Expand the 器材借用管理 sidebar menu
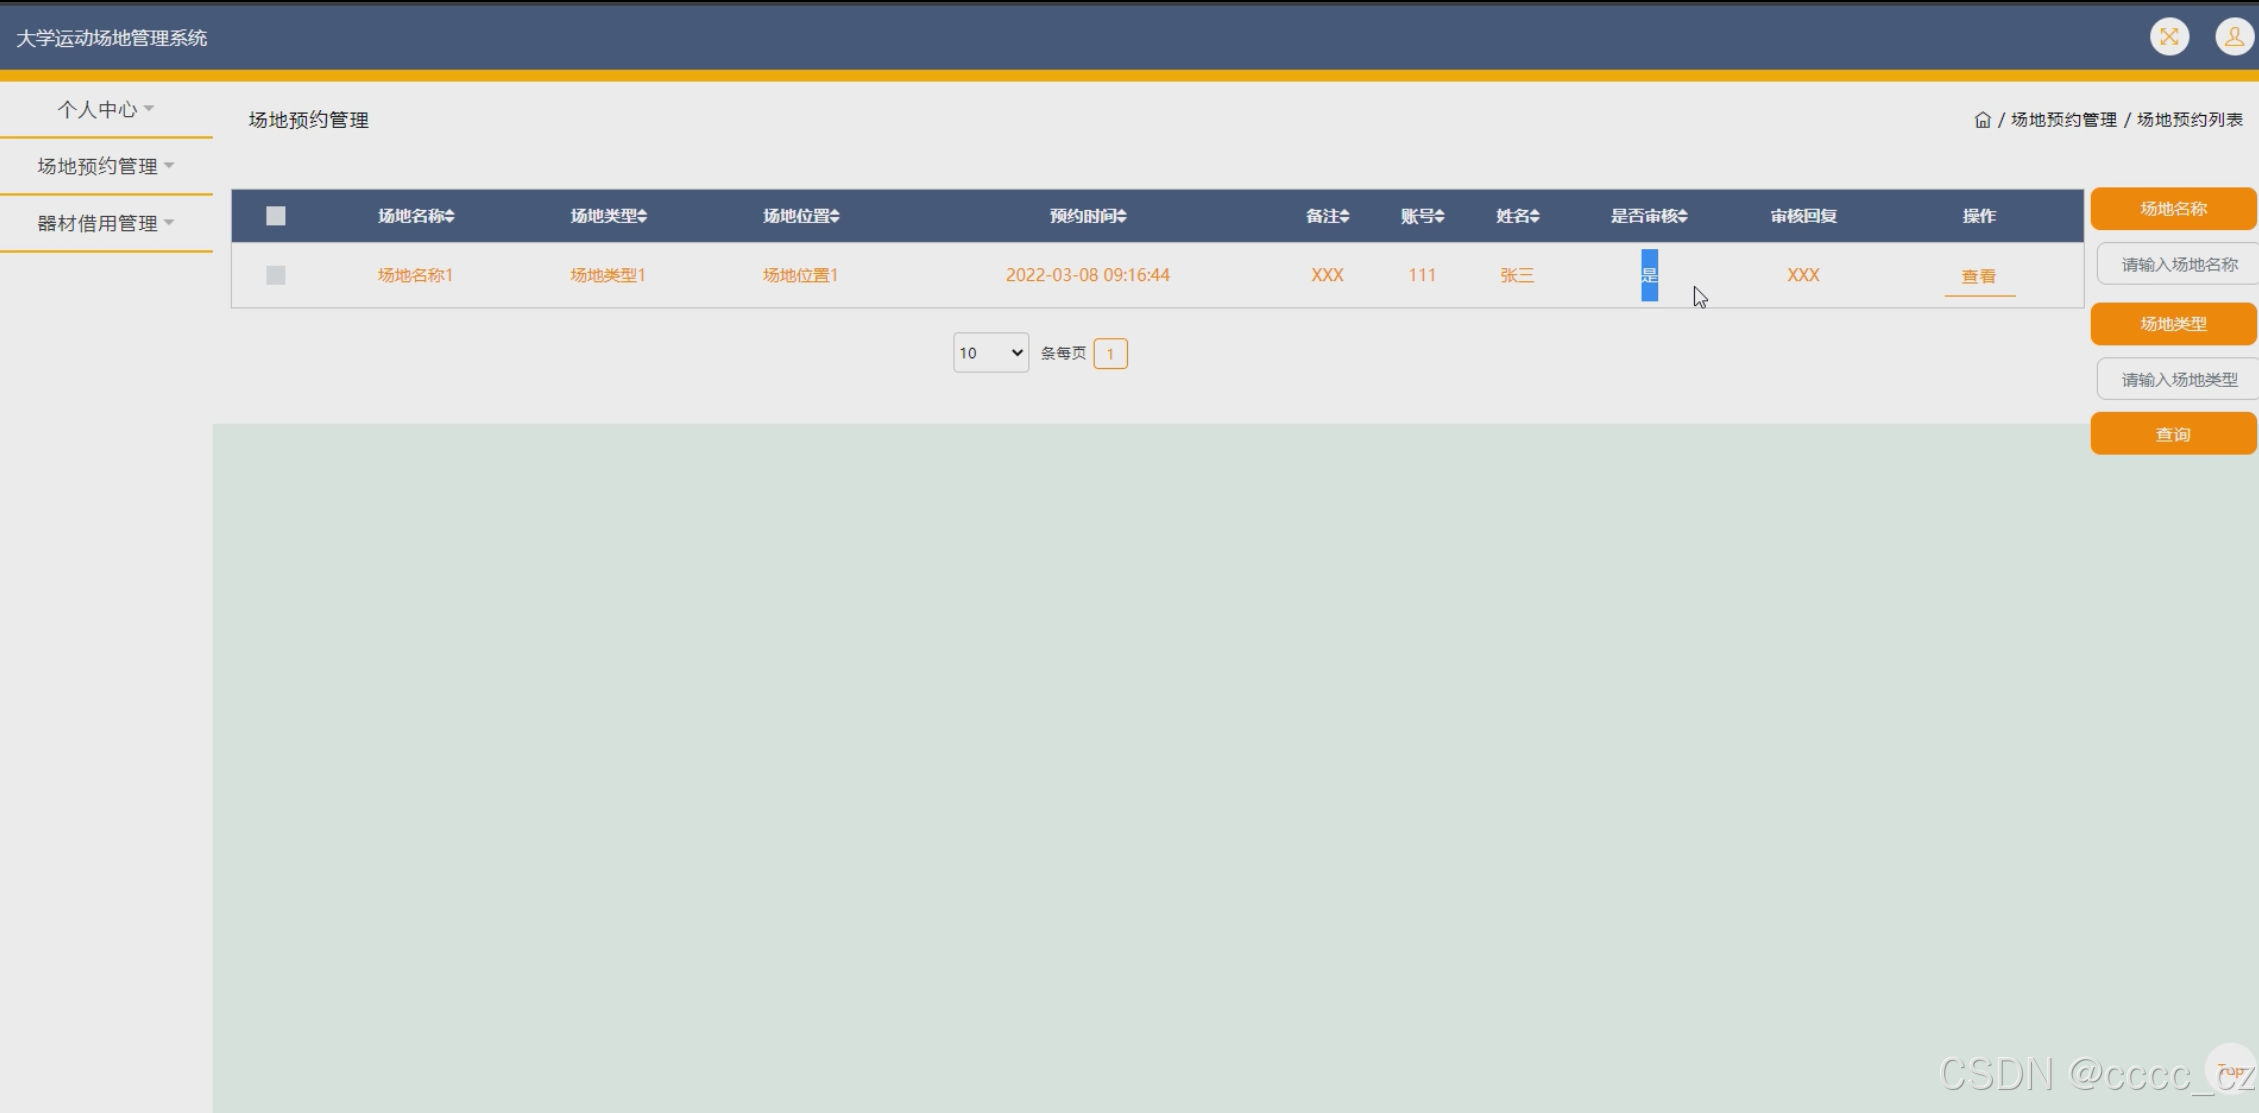This screenshot has width=2259, height=1113. click(105, 223)
